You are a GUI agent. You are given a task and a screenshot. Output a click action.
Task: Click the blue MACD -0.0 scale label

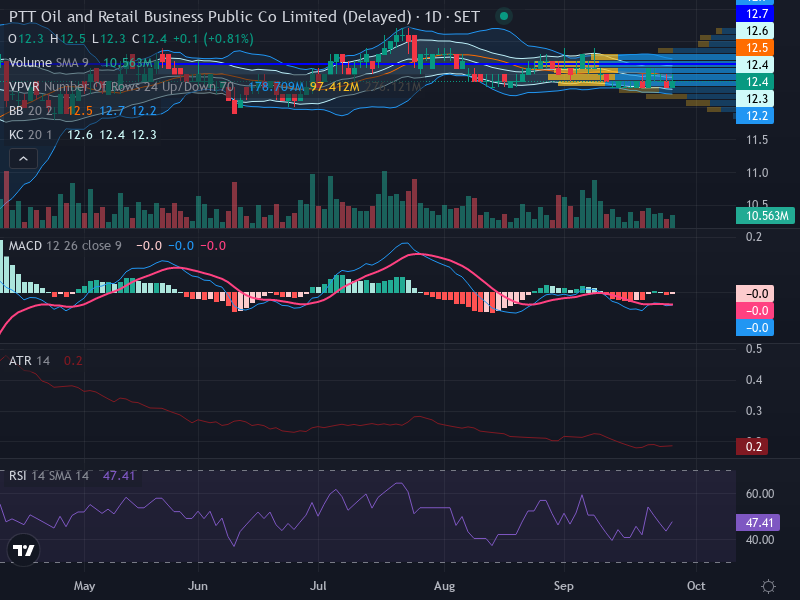click(755, 328)
